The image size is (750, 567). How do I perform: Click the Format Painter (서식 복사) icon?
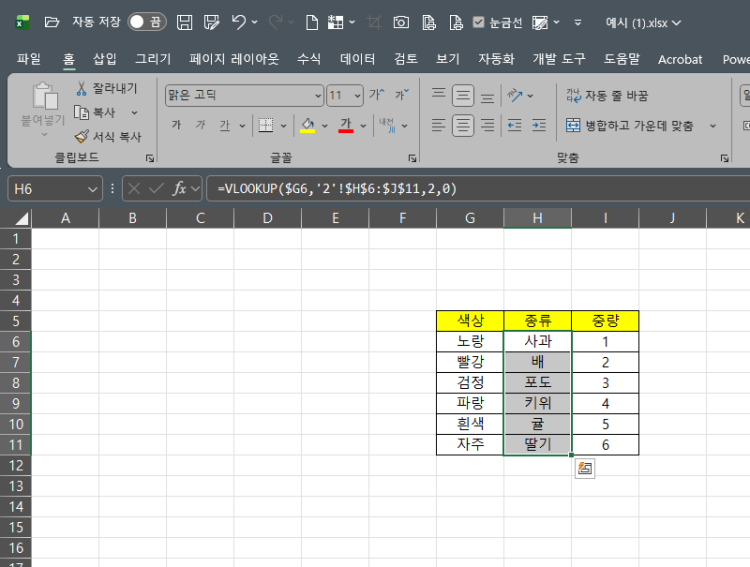tap(82, 136)
